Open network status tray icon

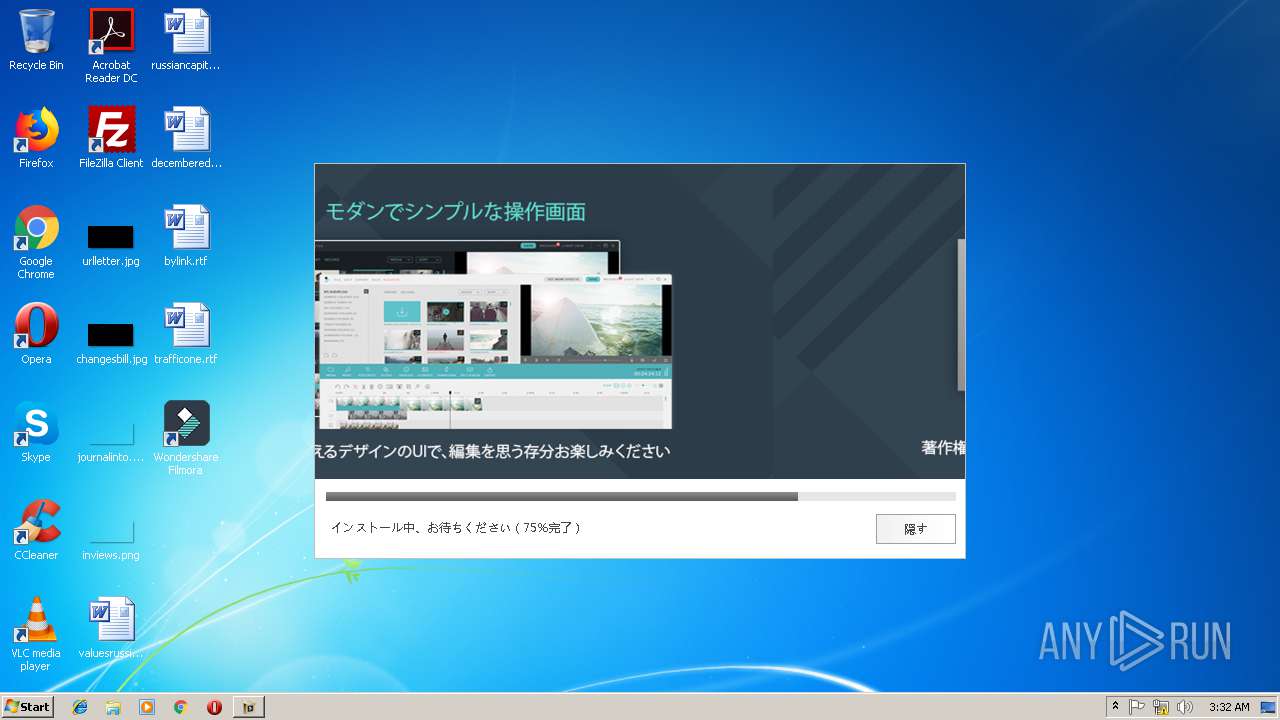pos(1161,707)
